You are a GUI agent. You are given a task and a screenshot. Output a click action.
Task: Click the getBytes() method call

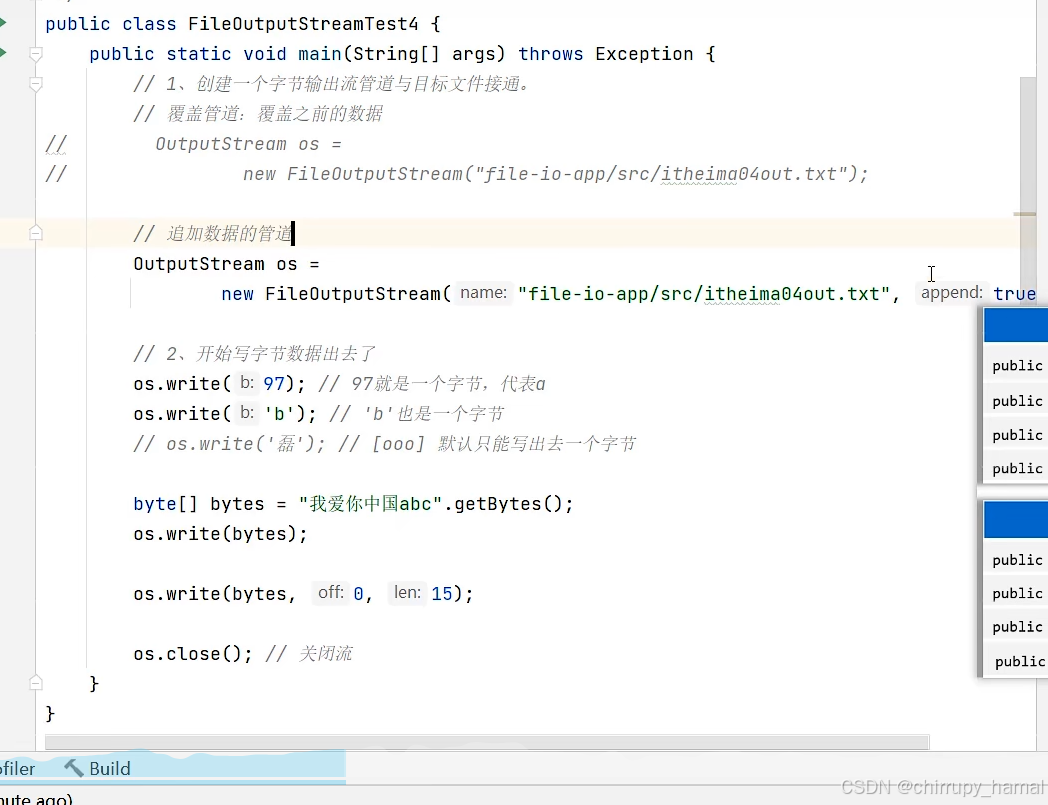(510, 504)
